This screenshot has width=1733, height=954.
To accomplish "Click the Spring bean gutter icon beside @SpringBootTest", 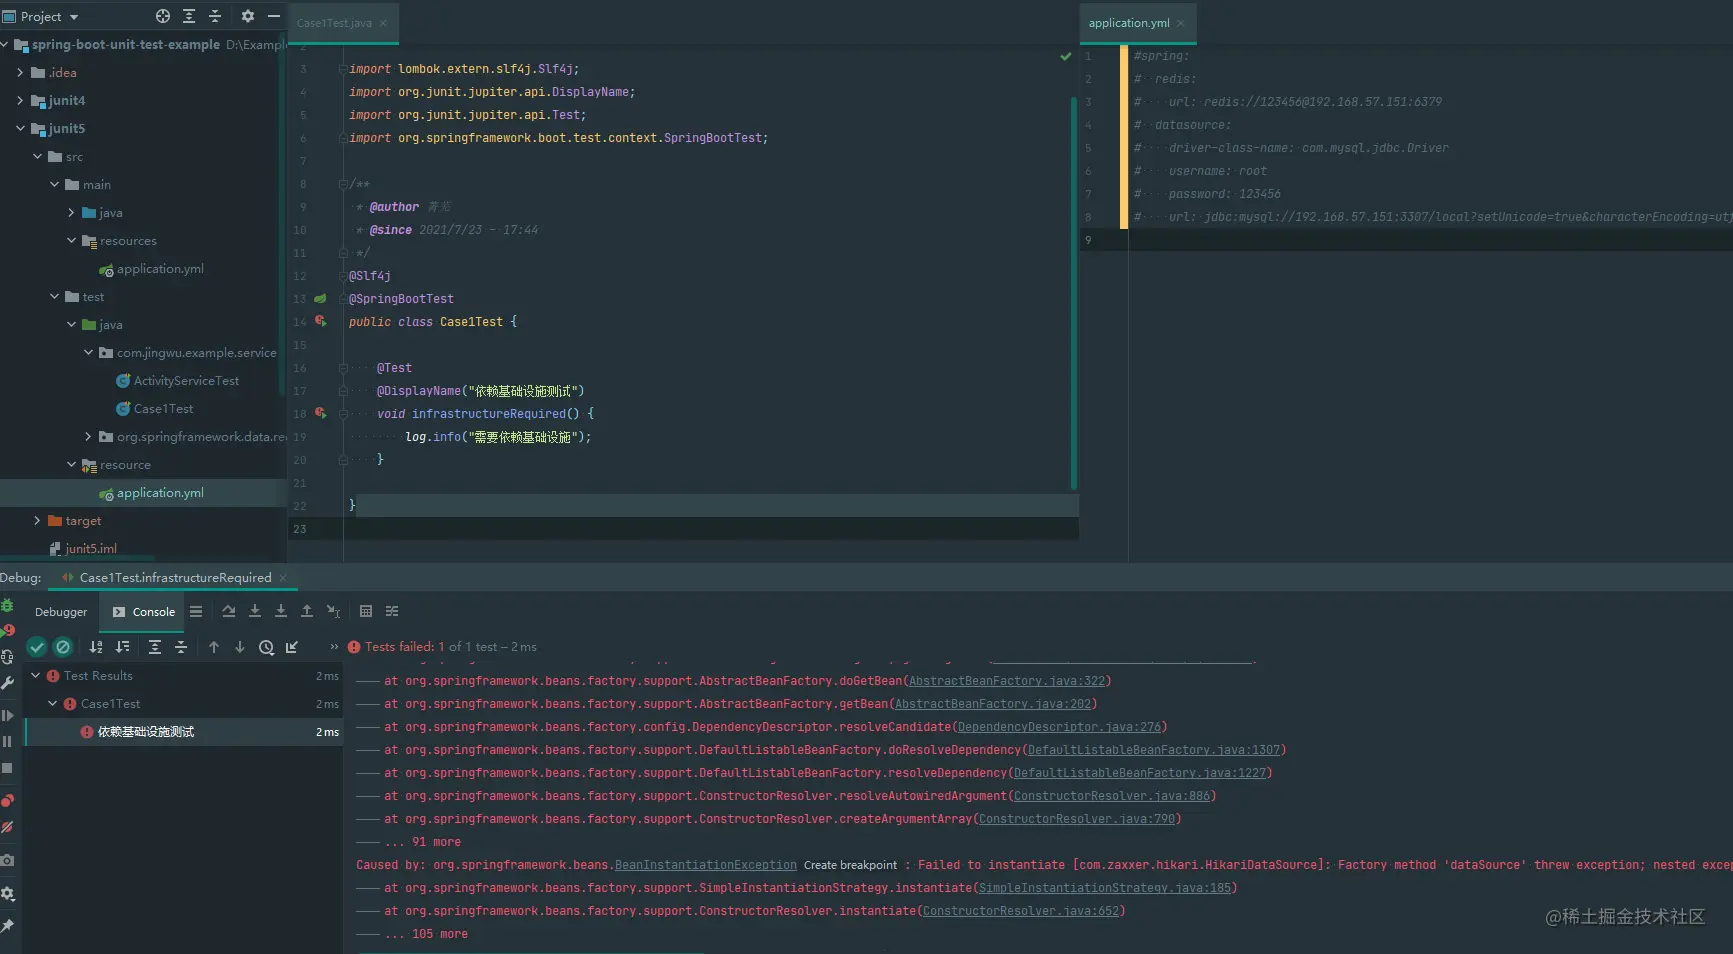I will coord(320,298).
